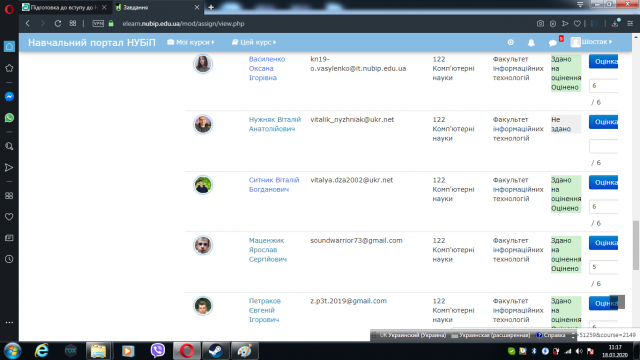
Task: Click Оцінка button for Петраков
Action: (603, 303)
